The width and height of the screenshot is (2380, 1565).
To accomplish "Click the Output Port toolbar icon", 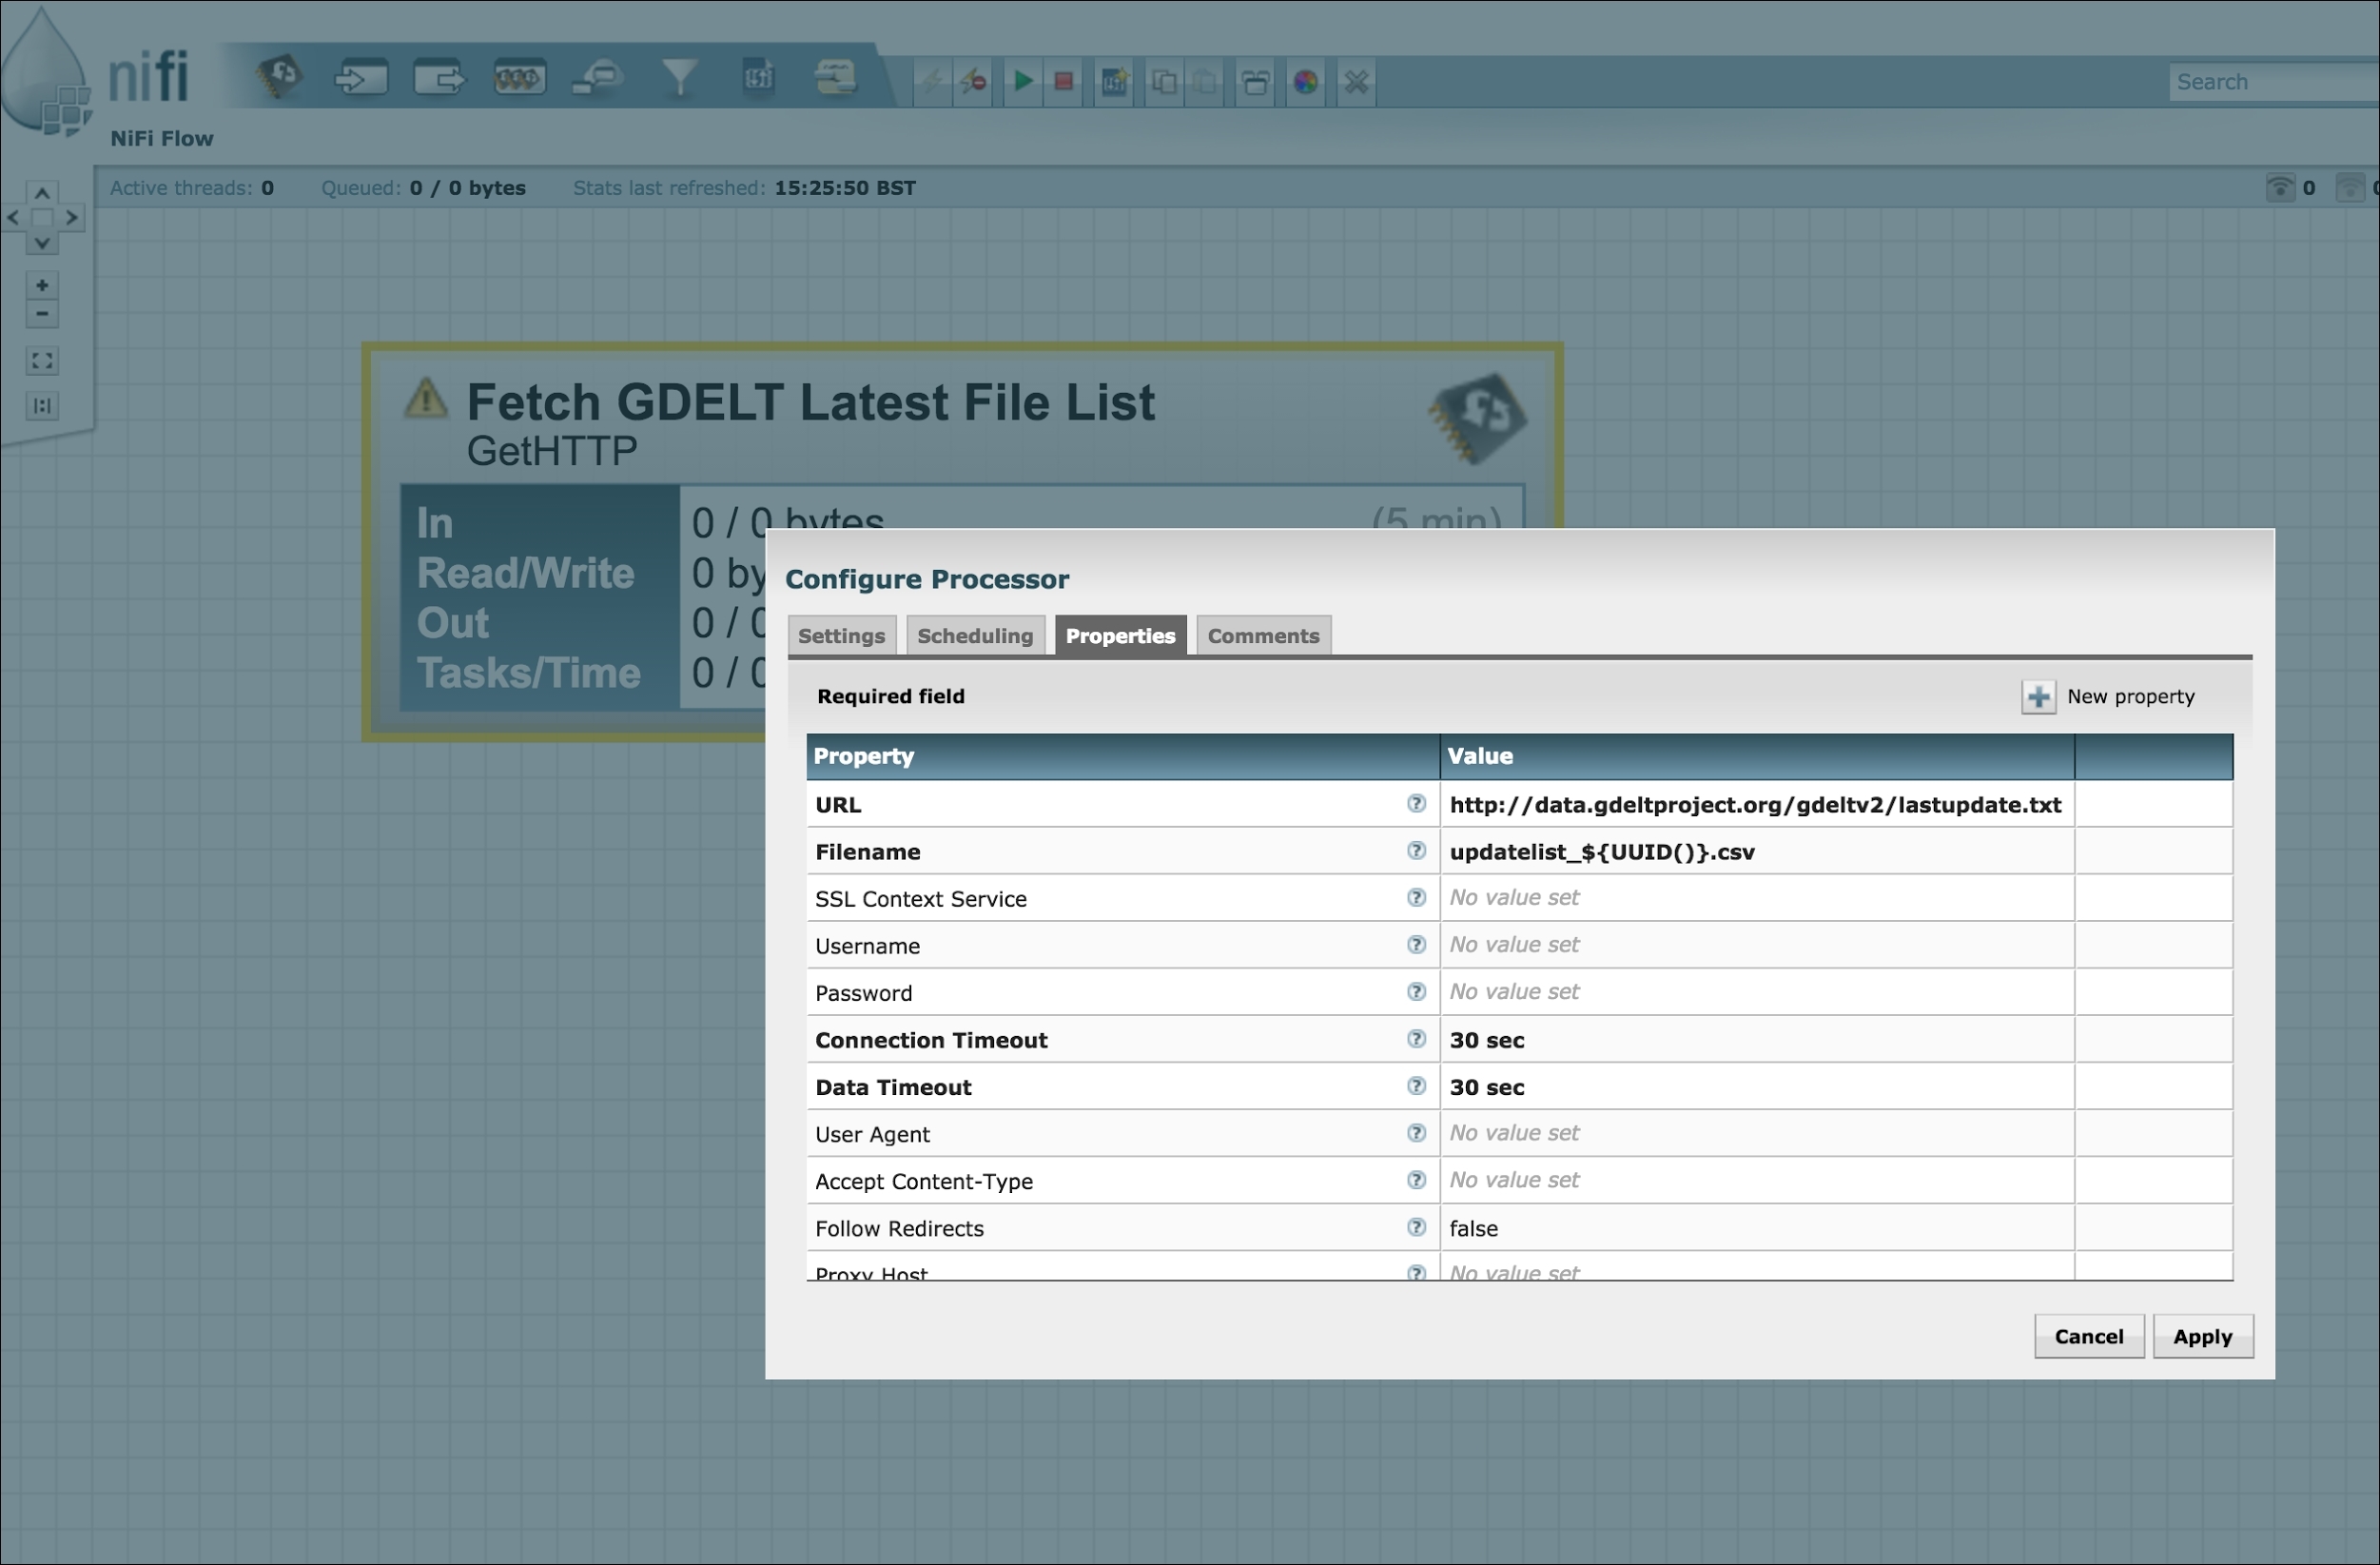I will (x=439, y=77).
